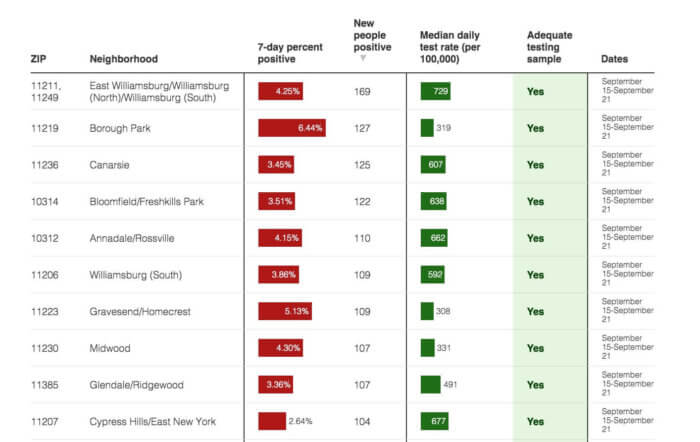Click Borough Park's 6.44% red bar

[292, 128]
